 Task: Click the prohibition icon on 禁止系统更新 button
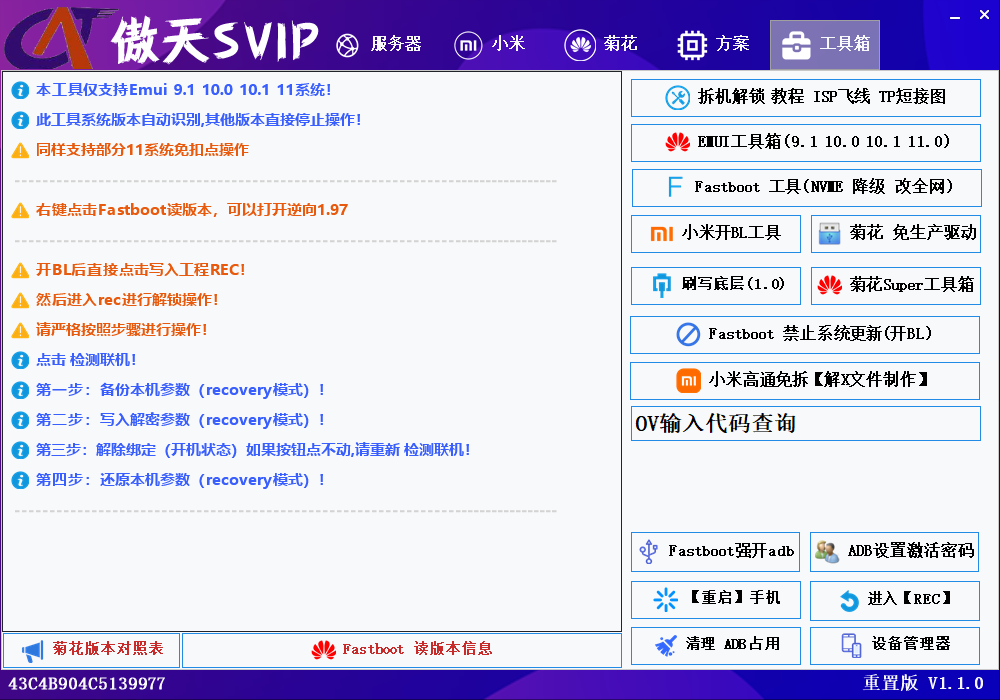pos(688,334)
